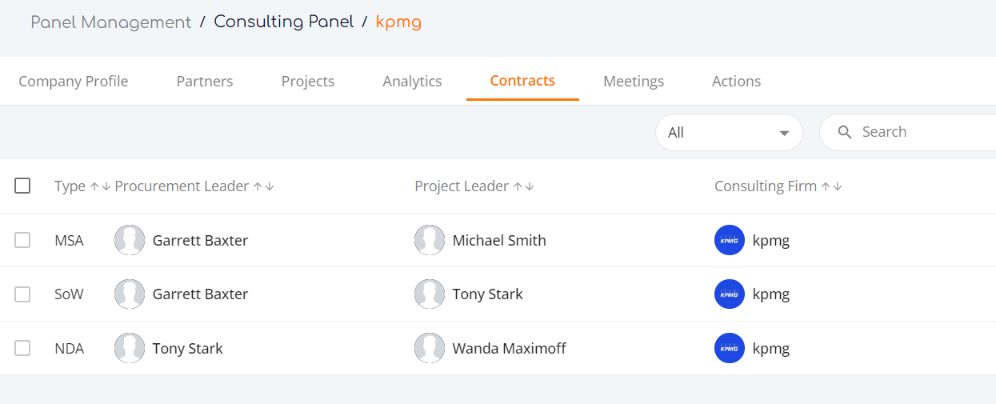The width and height of the screenshot is (996, 404).
Task: Click the kpmg logo in NDA row
Action: tap(729, 348)
